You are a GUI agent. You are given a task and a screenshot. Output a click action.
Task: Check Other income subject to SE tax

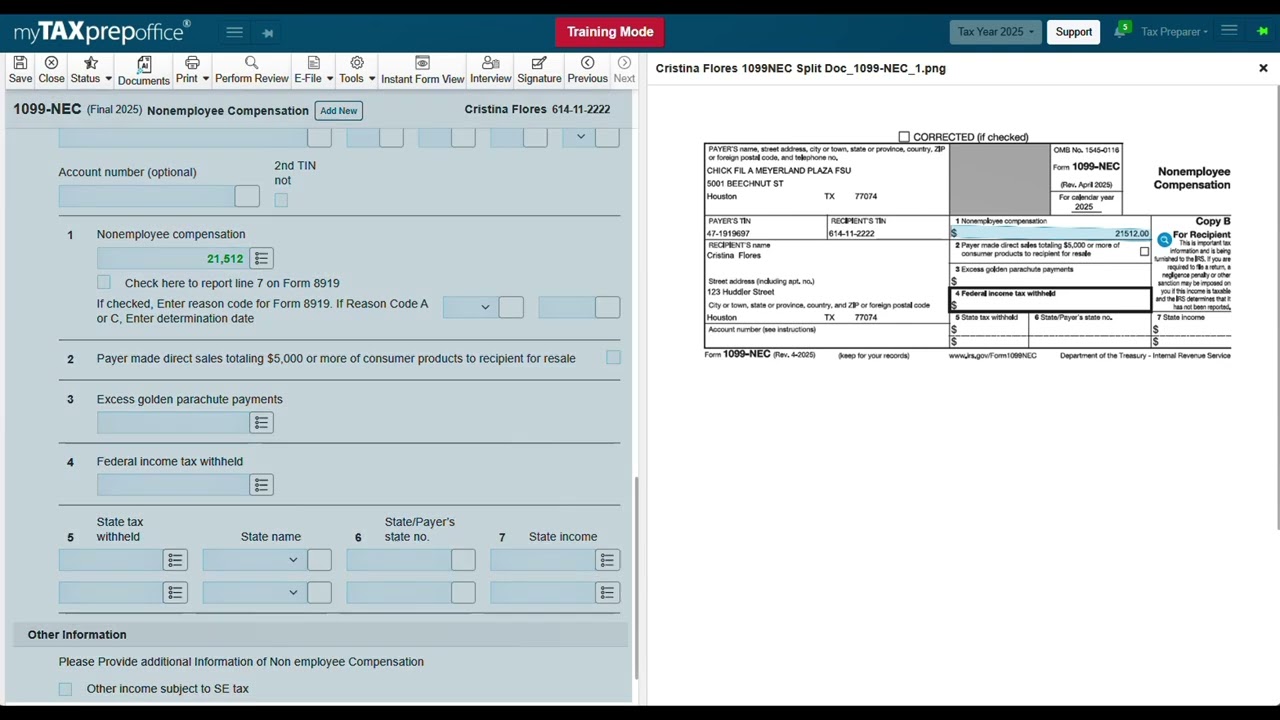click(x=65, y=689)
